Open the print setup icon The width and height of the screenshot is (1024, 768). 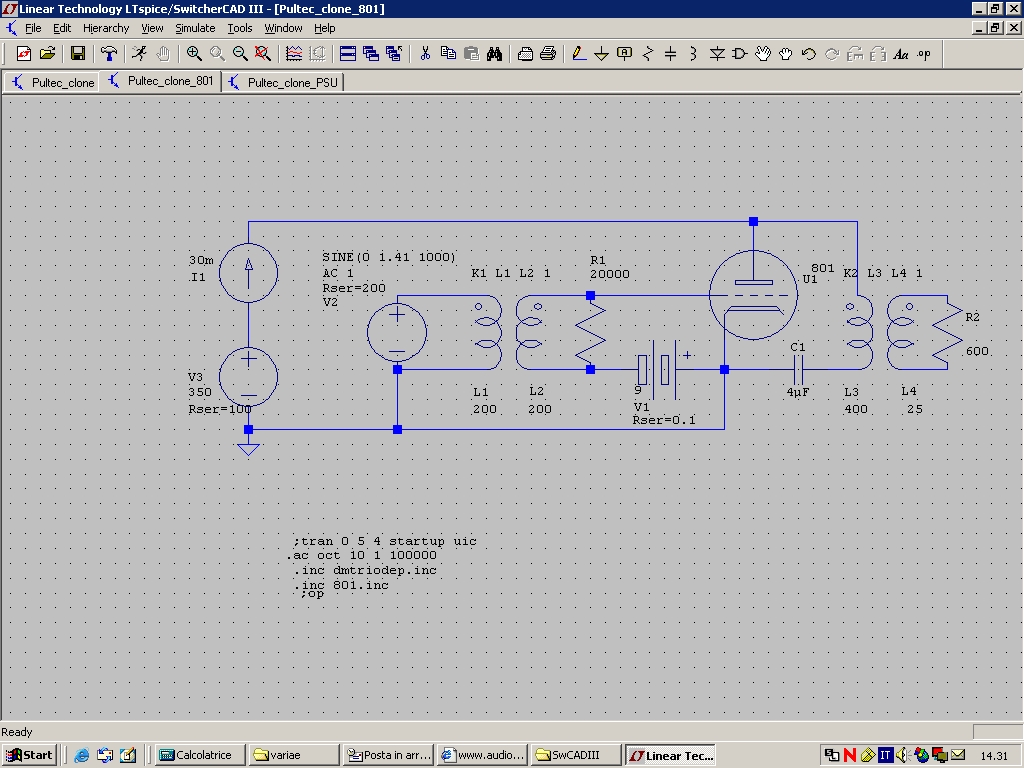[525, 54]
